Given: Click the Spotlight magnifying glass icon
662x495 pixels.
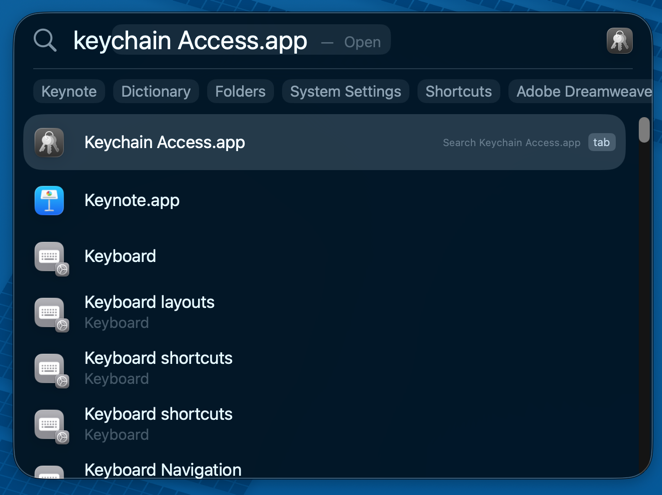Looking at the screenshot, I should pos(45,41).
